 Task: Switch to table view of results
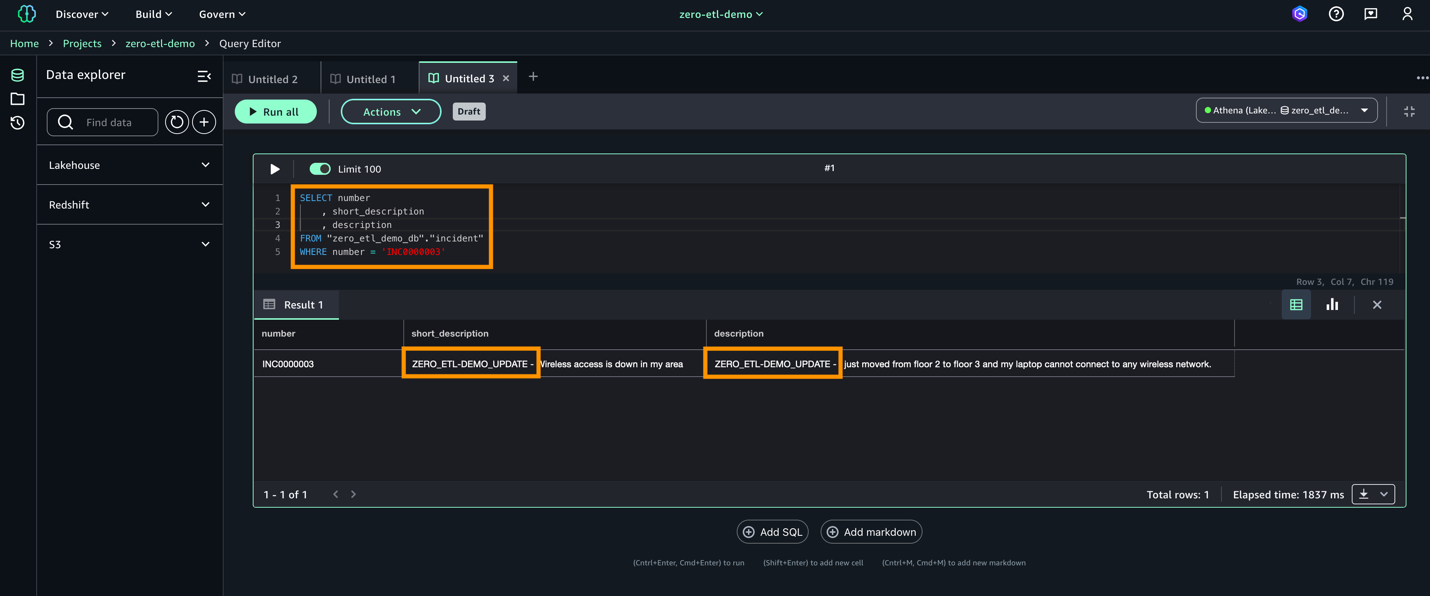pos(1296,305)
